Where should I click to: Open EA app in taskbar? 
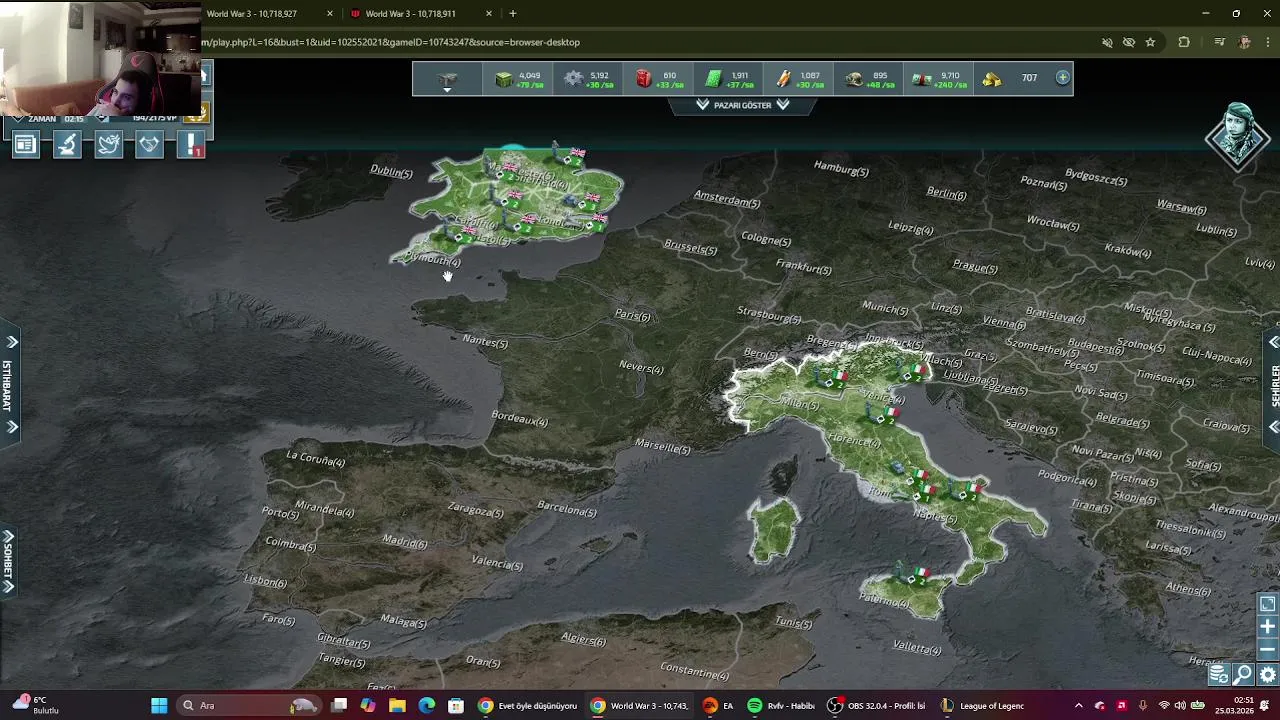point(718,706)
